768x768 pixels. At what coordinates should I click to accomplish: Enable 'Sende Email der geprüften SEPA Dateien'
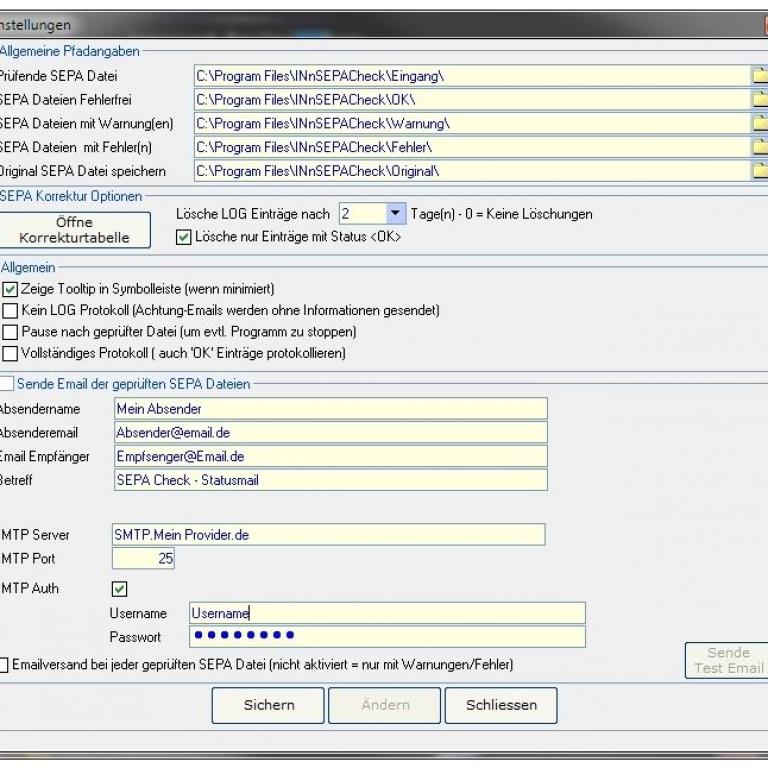(x=7, y=384)
